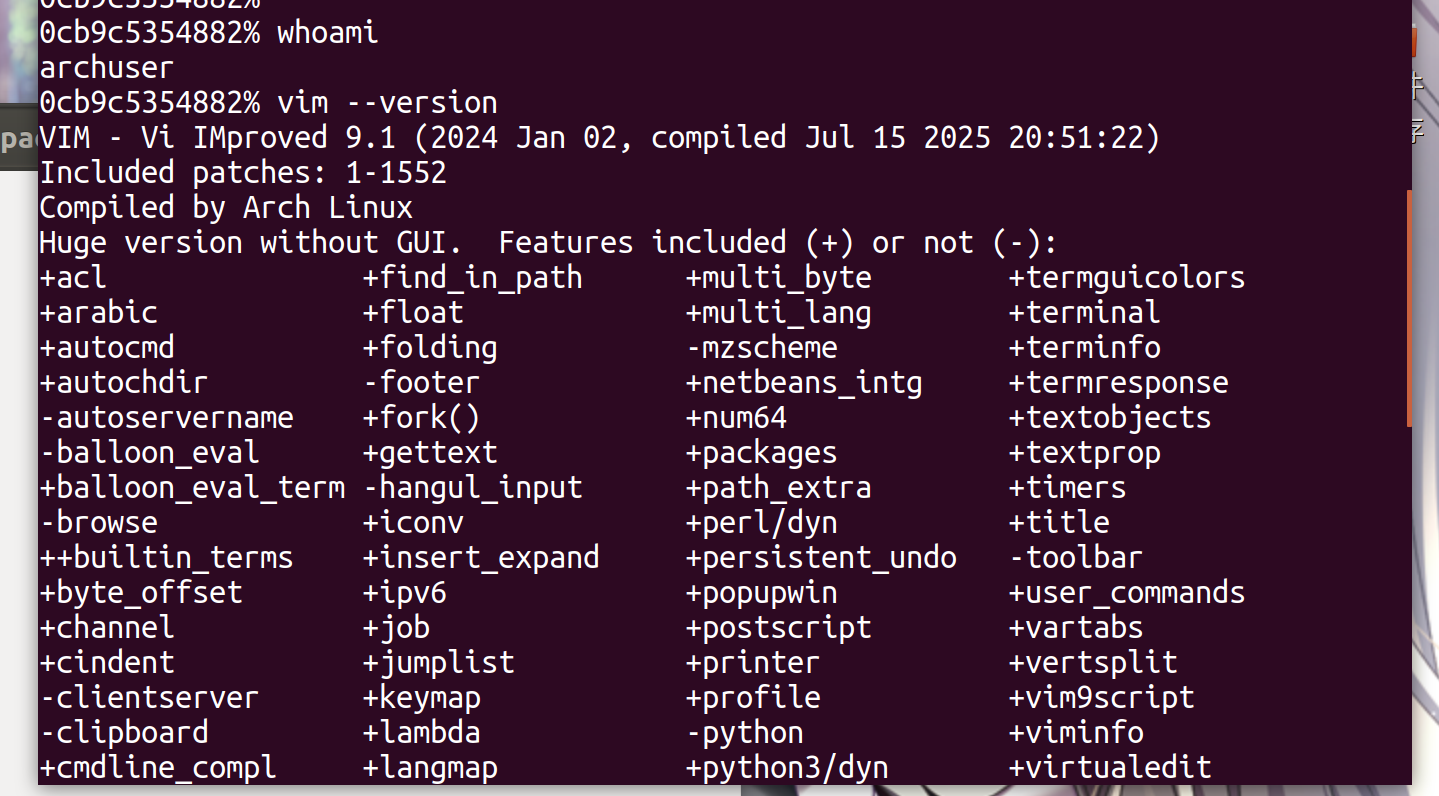
Task: Click the "+find_in_path" feature entry
Action: [472, 278]
